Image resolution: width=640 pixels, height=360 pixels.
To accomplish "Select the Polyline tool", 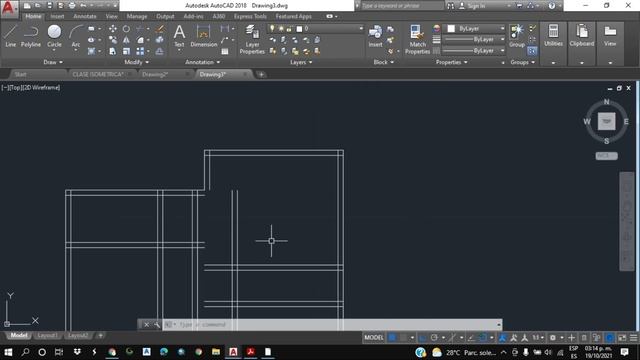I will tap(31, 36).
